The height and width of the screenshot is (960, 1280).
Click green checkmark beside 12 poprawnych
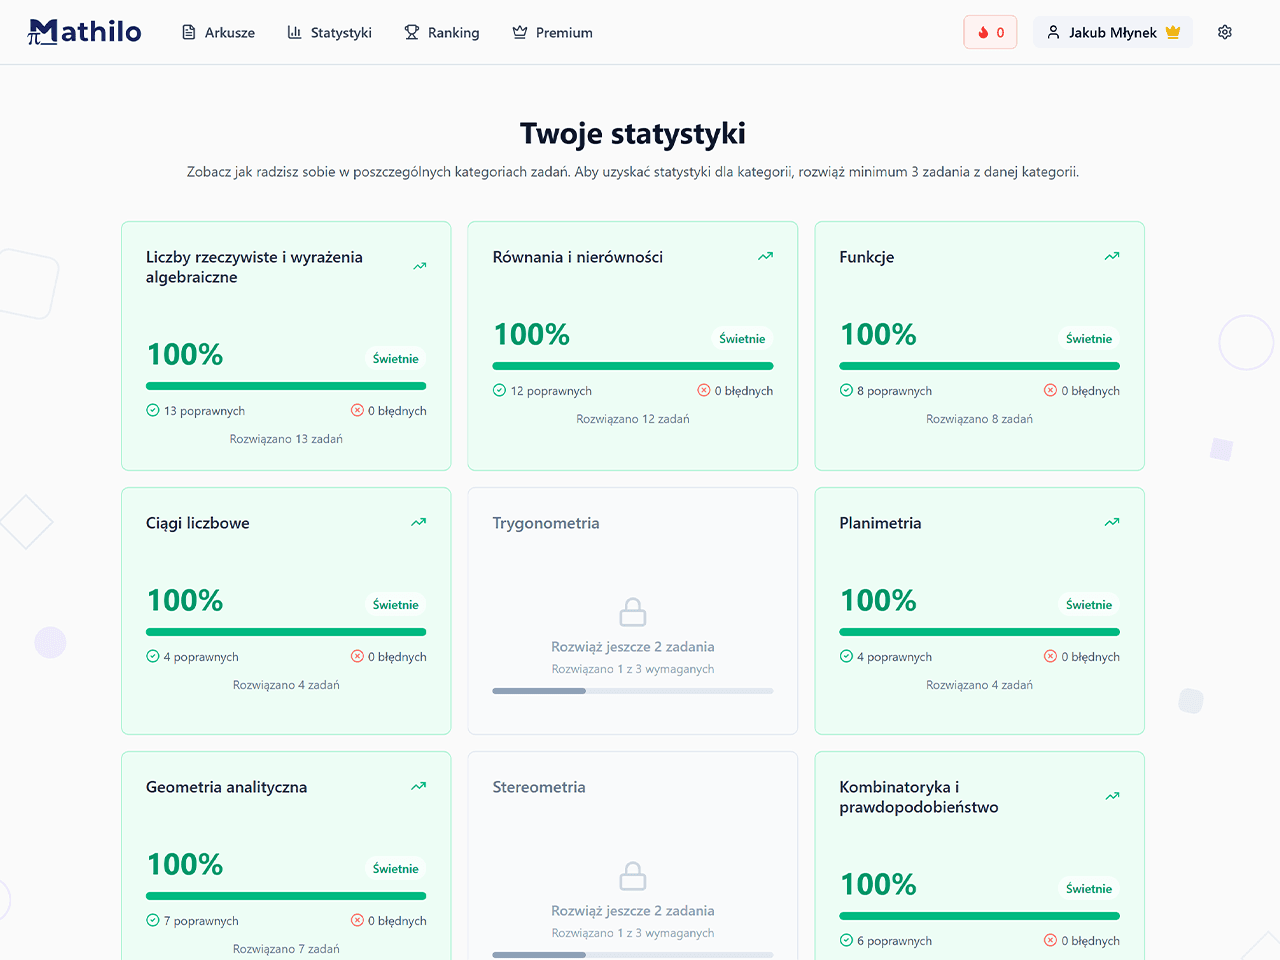click(x=498, y=390)
